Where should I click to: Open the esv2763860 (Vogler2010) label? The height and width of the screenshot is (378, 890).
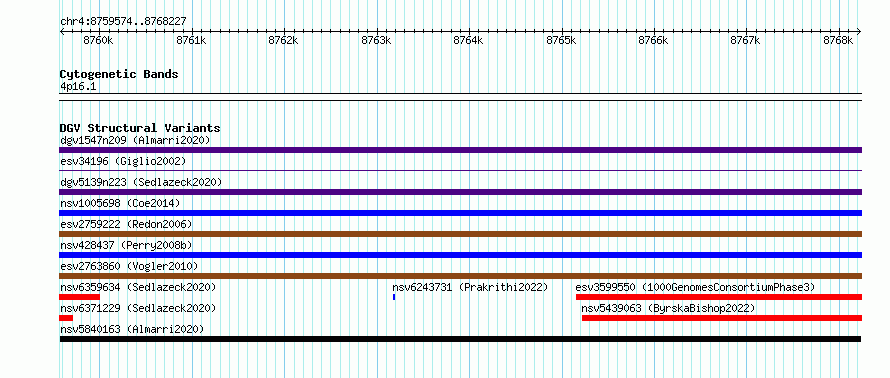(129, 266)
